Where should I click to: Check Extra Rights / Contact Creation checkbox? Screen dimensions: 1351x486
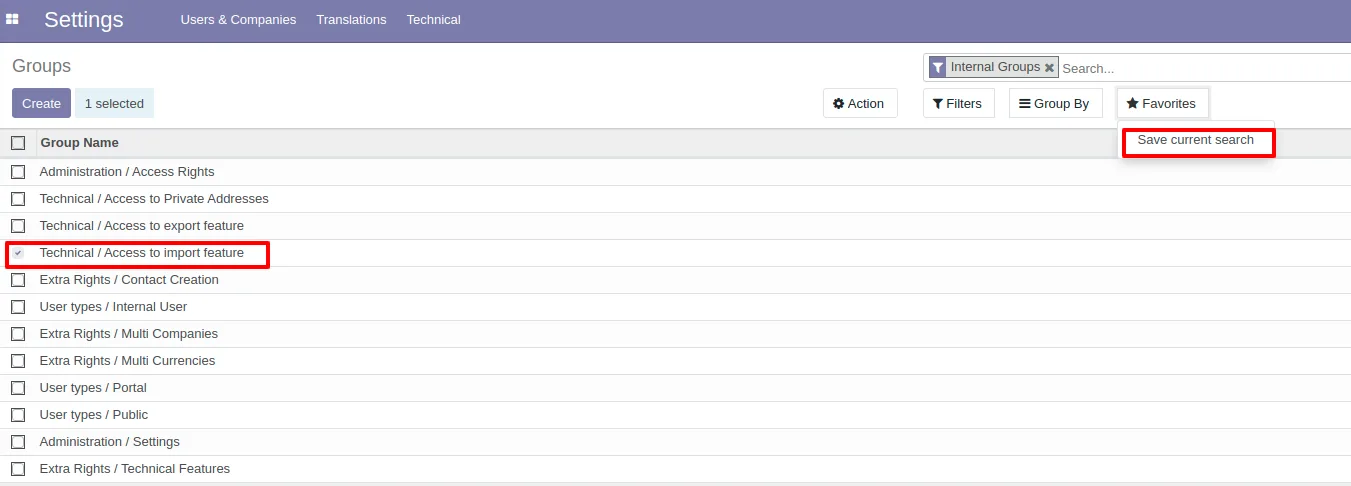point(18,280)
